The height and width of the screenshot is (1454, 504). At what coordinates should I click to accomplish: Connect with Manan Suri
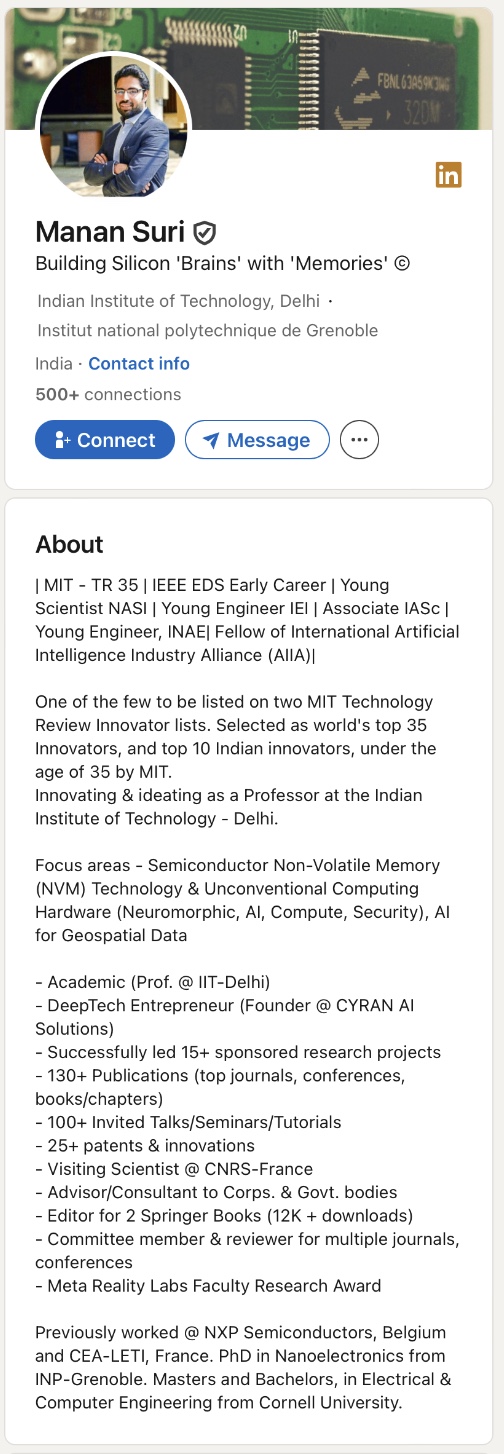(x=105, y=440)
